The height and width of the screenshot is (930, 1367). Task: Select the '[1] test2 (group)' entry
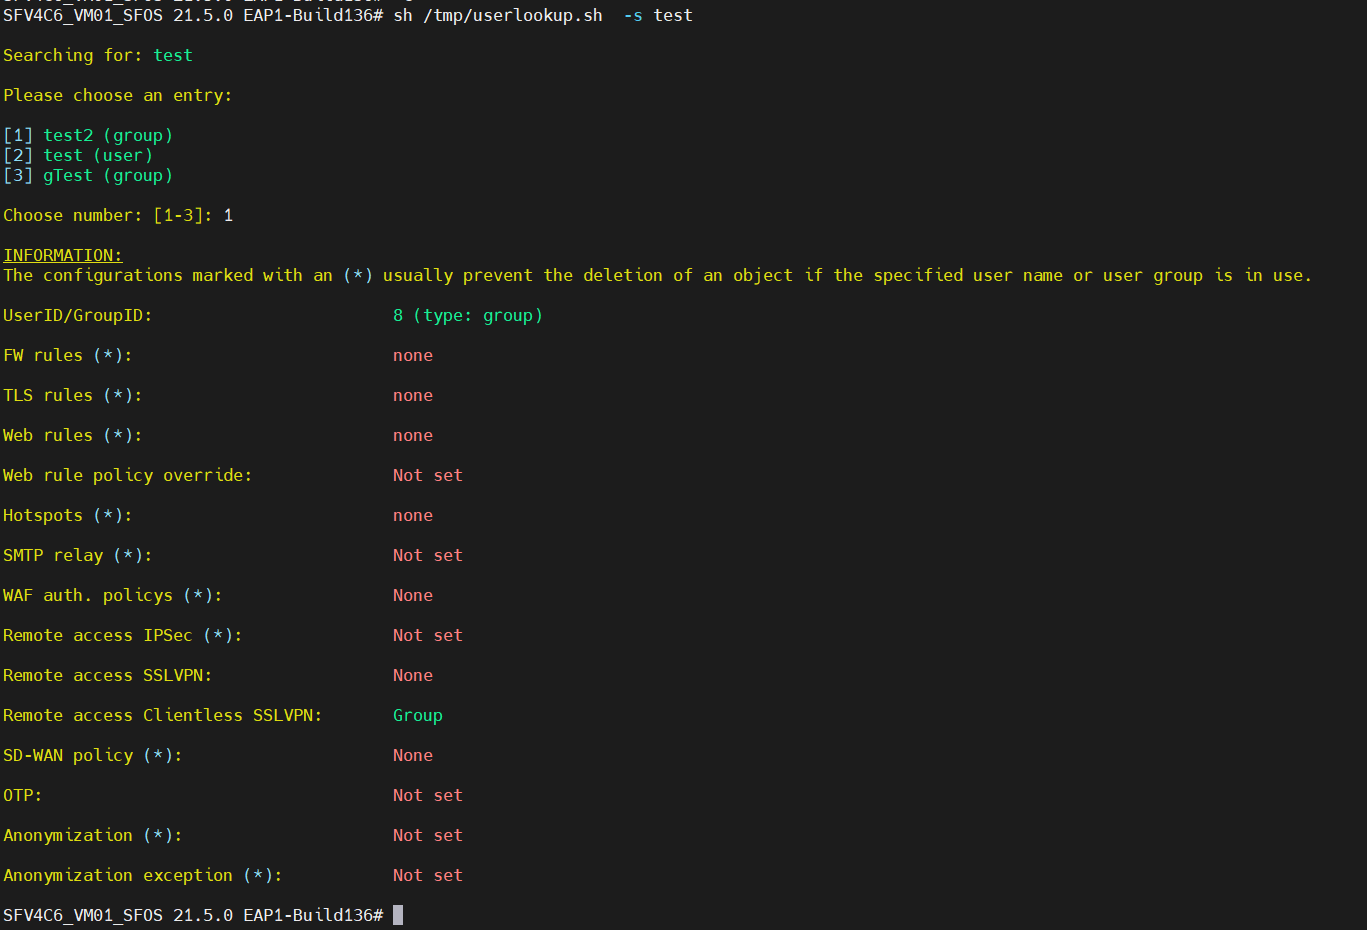(88, 135)
